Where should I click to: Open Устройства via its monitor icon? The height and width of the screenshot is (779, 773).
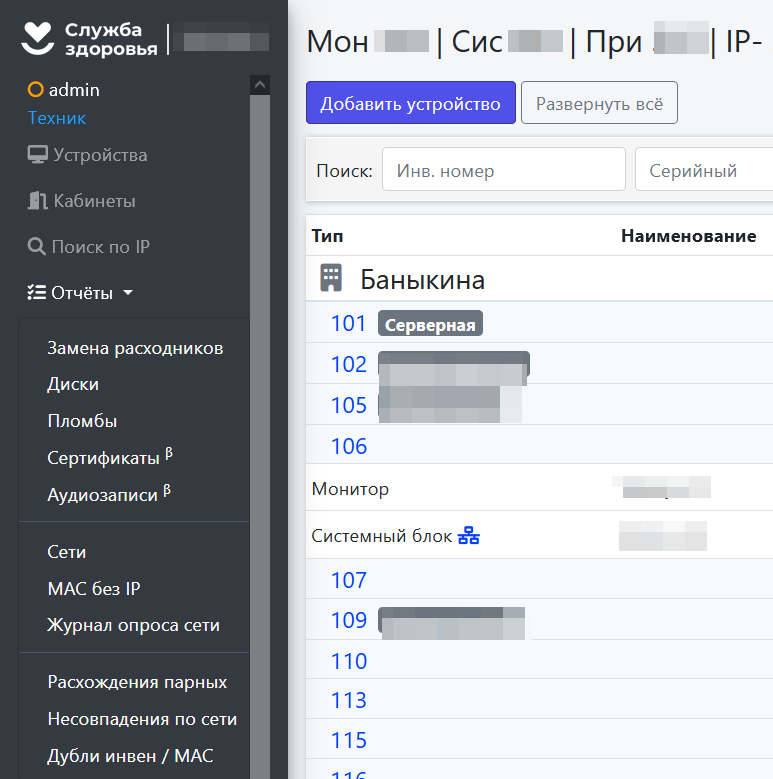coord(37,155)
